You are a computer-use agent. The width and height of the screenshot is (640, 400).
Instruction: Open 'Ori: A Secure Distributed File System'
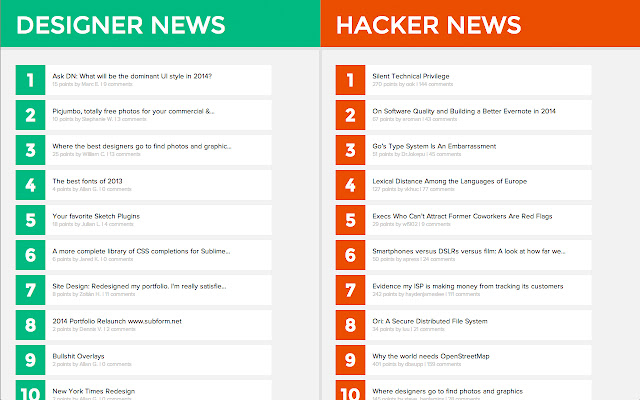[x=430, y=321]
